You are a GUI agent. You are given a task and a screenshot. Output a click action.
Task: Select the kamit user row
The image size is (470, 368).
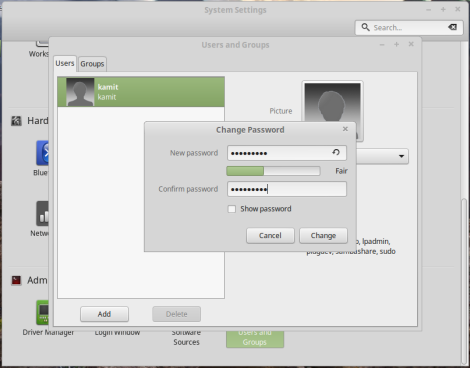(x=141, y=92)
